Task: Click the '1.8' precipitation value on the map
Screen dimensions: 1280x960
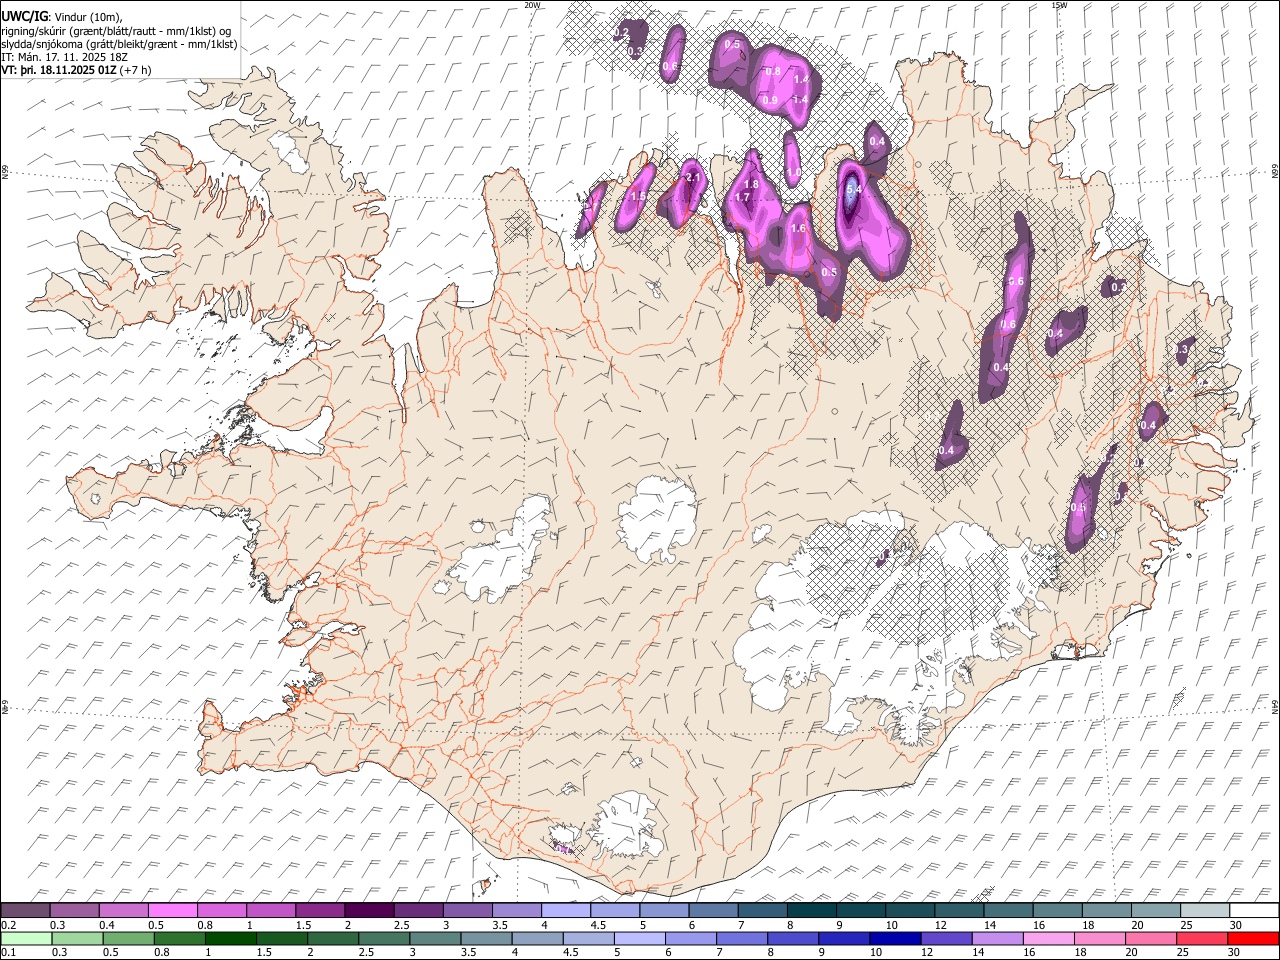Action: (752, 185)
